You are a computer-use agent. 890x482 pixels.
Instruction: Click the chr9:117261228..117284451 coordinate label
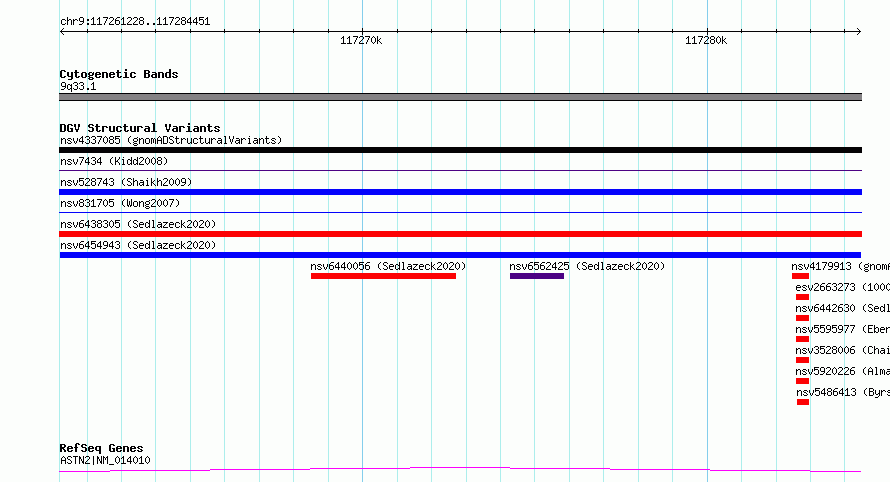[135, 22]
